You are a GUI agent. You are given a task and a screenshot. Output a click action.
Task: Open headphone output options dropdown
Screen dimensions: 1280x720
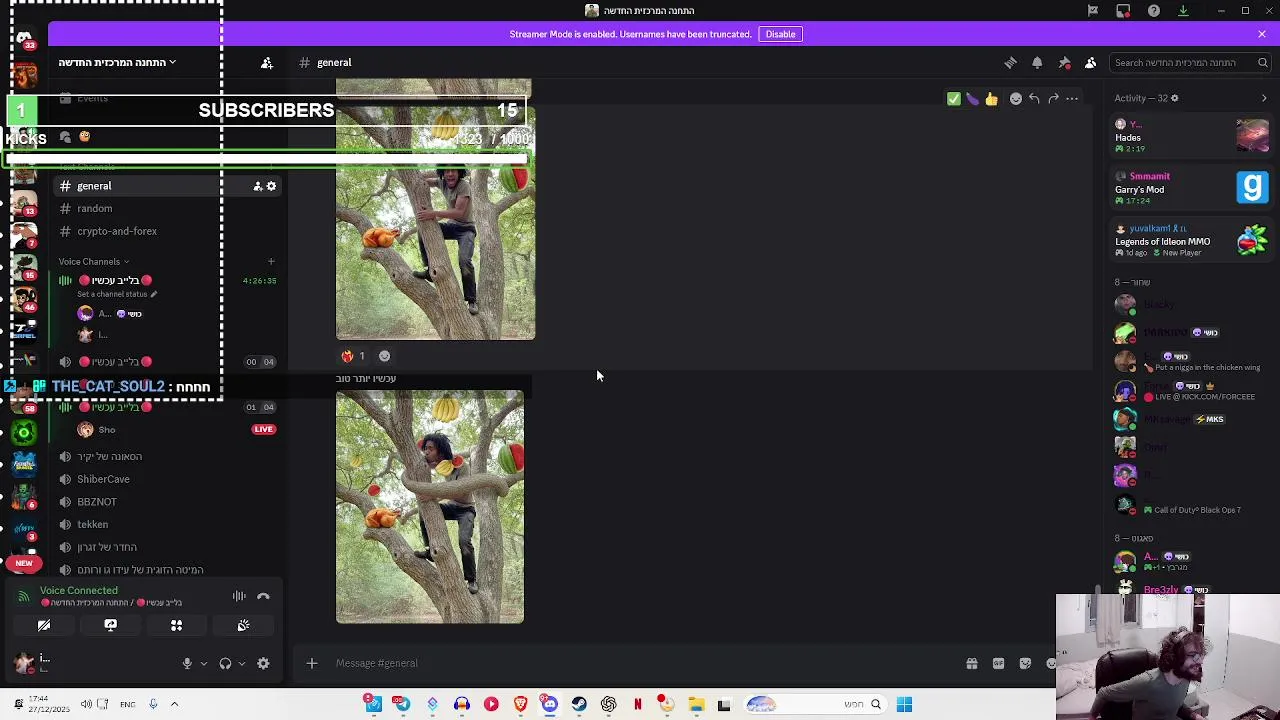pyautogui.click(x=241, y=664)
